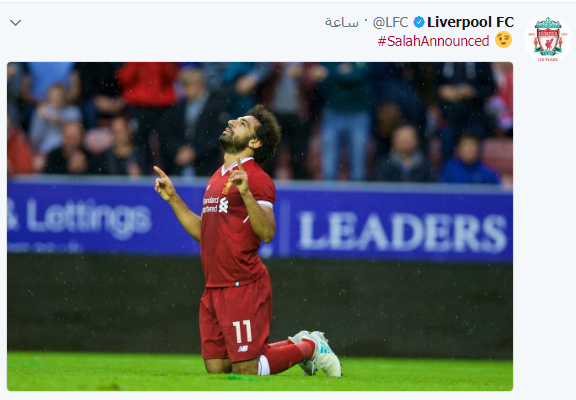
Task: Click the winking face emoji
Action: point(503,40)
